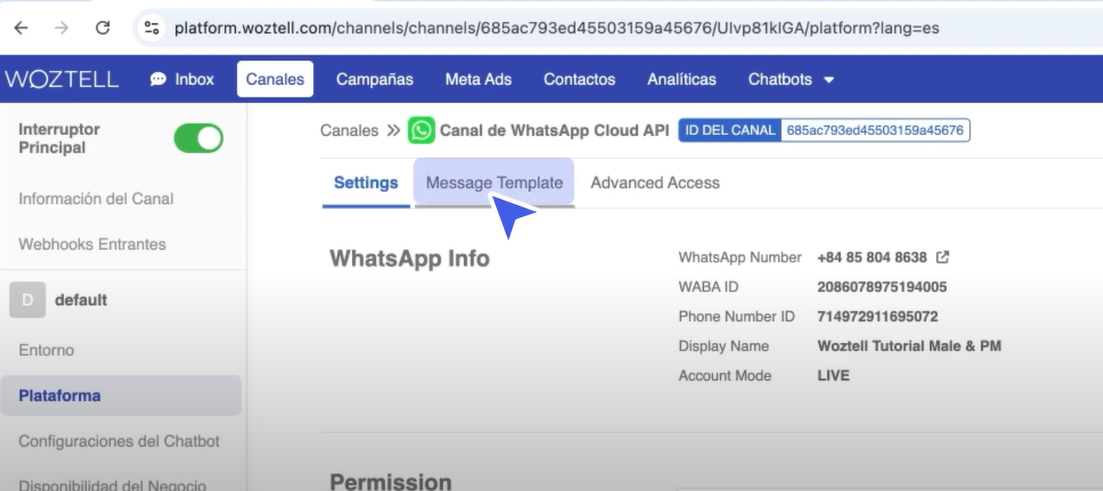Image resolution: width=1103 pixels, height=491 pixels.
Task: Open Meta Ads in the navigation bar
Action: pyautogui.click(x=478, y=79)
